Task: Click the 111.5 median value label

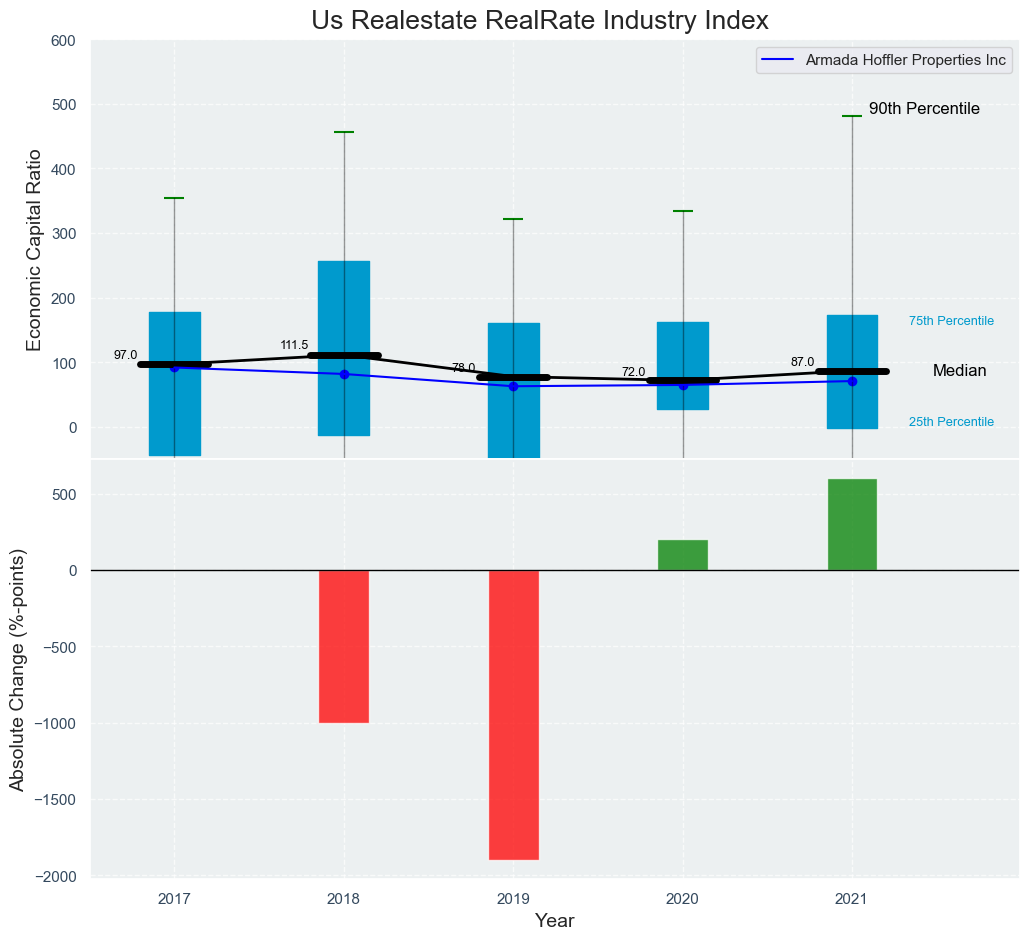Action: pos(294,345)
